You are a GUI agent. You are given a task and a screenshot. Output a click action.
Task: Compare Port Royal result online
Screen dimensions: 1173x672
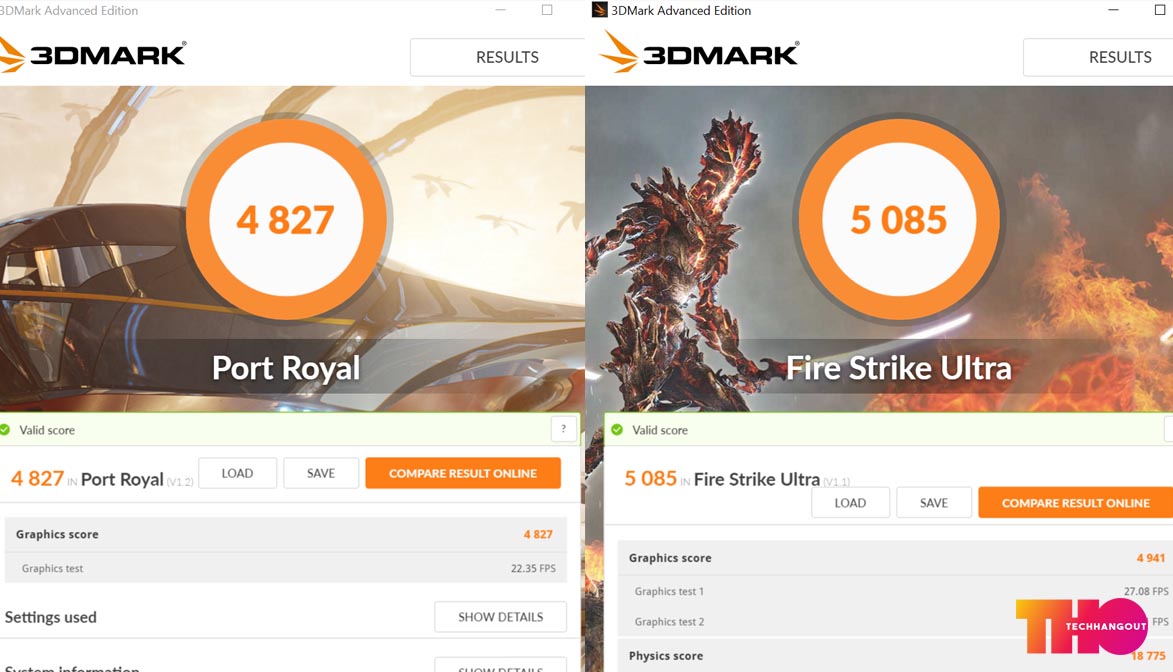pos(463,473)
